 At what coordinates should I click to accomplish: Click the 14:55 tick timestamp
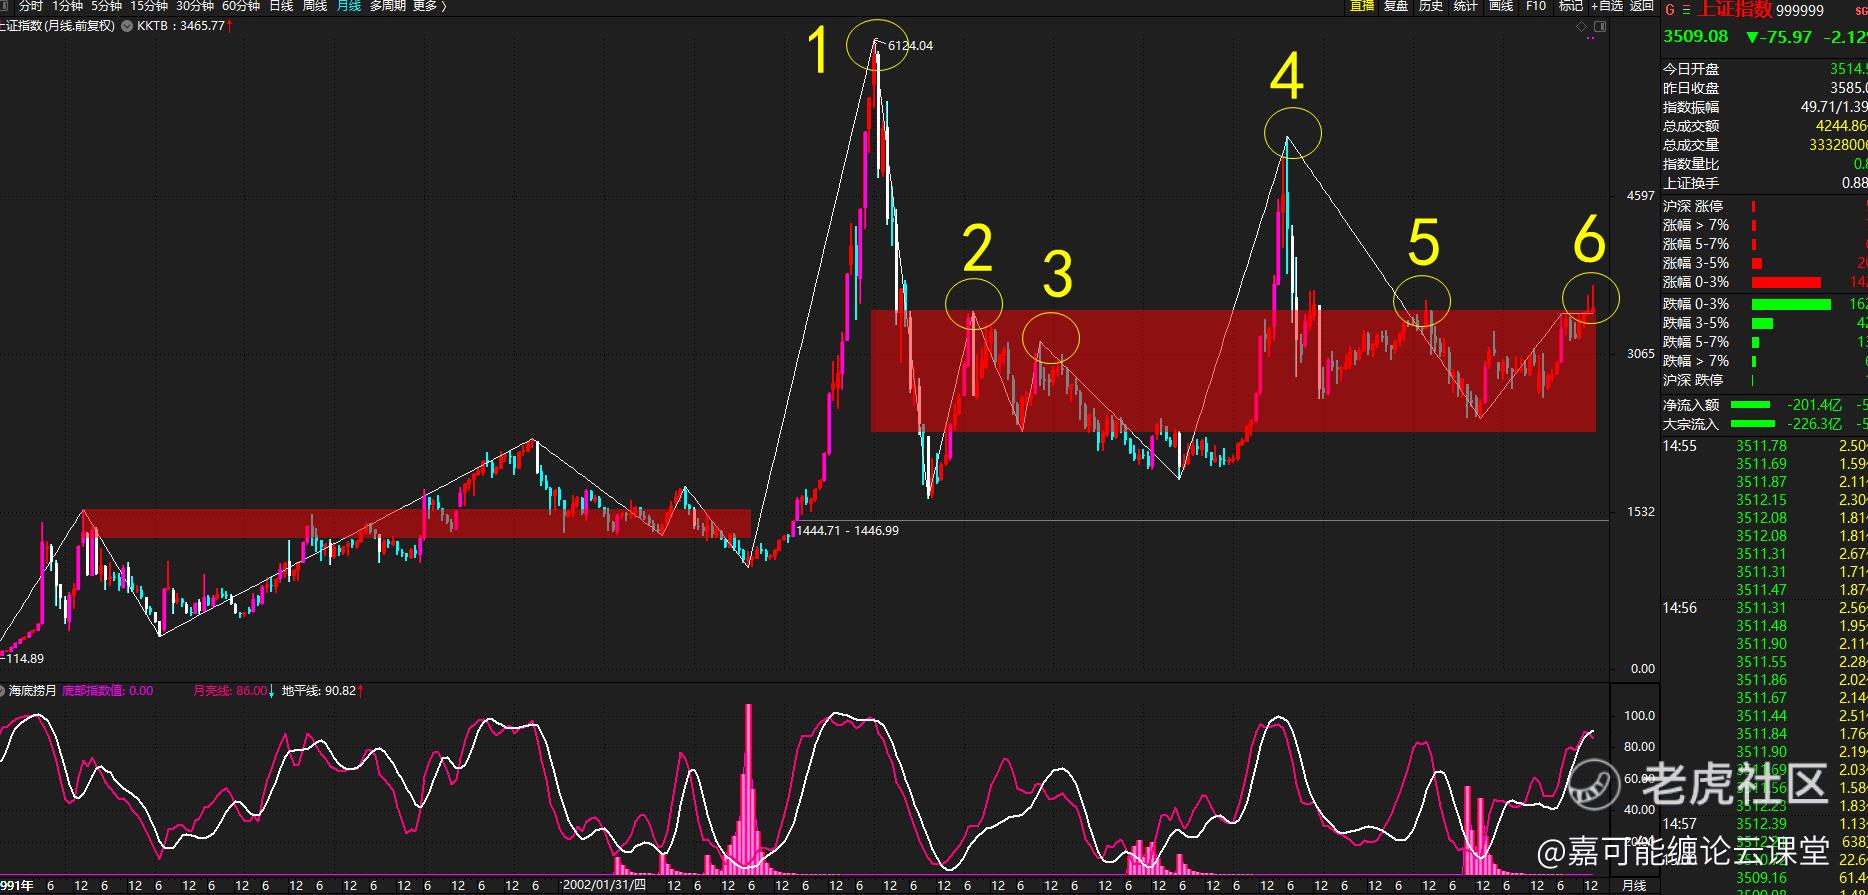click(1680, 446)
